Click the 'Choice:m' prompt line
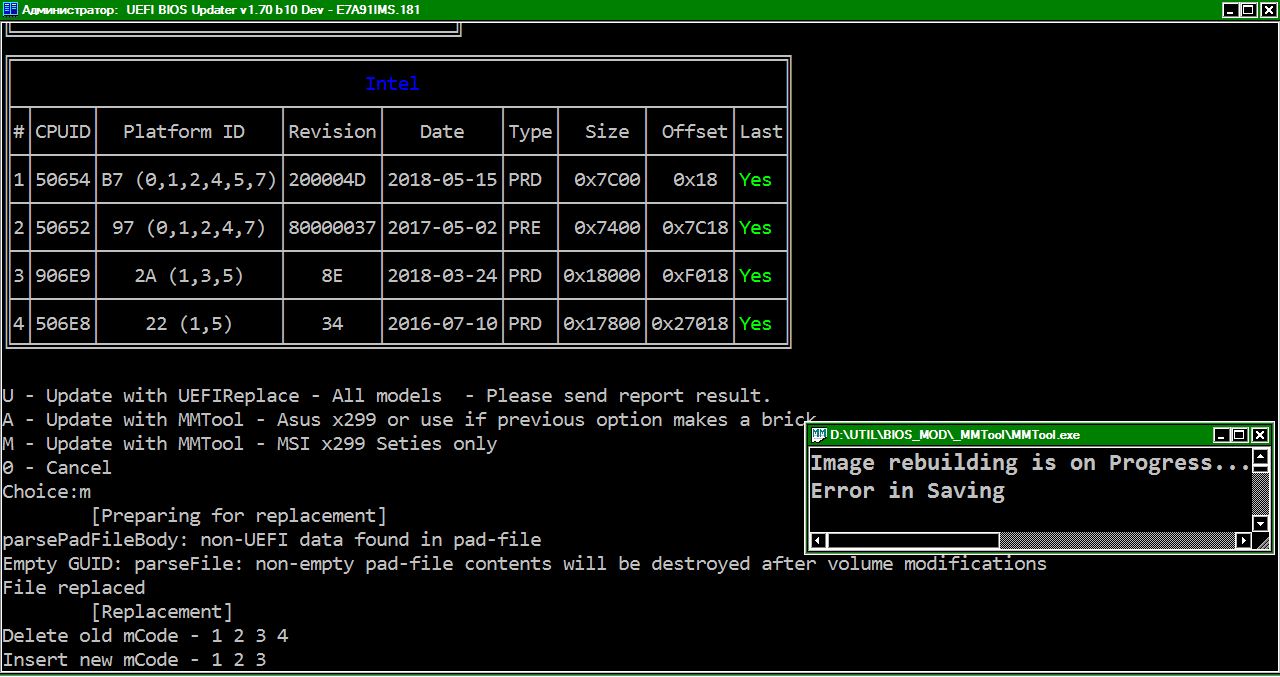 (x=46, y=492)
